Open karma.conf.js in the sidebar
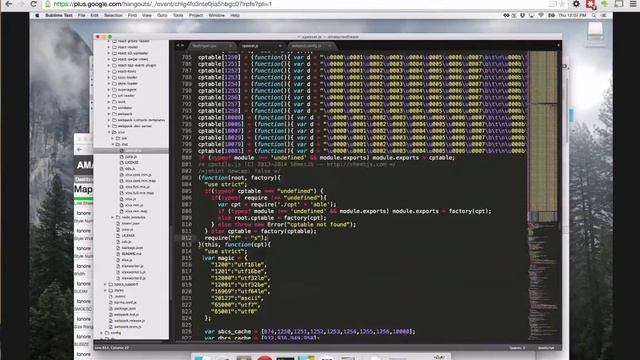Viewport: 640px width, 360px height. coord(125,302)
